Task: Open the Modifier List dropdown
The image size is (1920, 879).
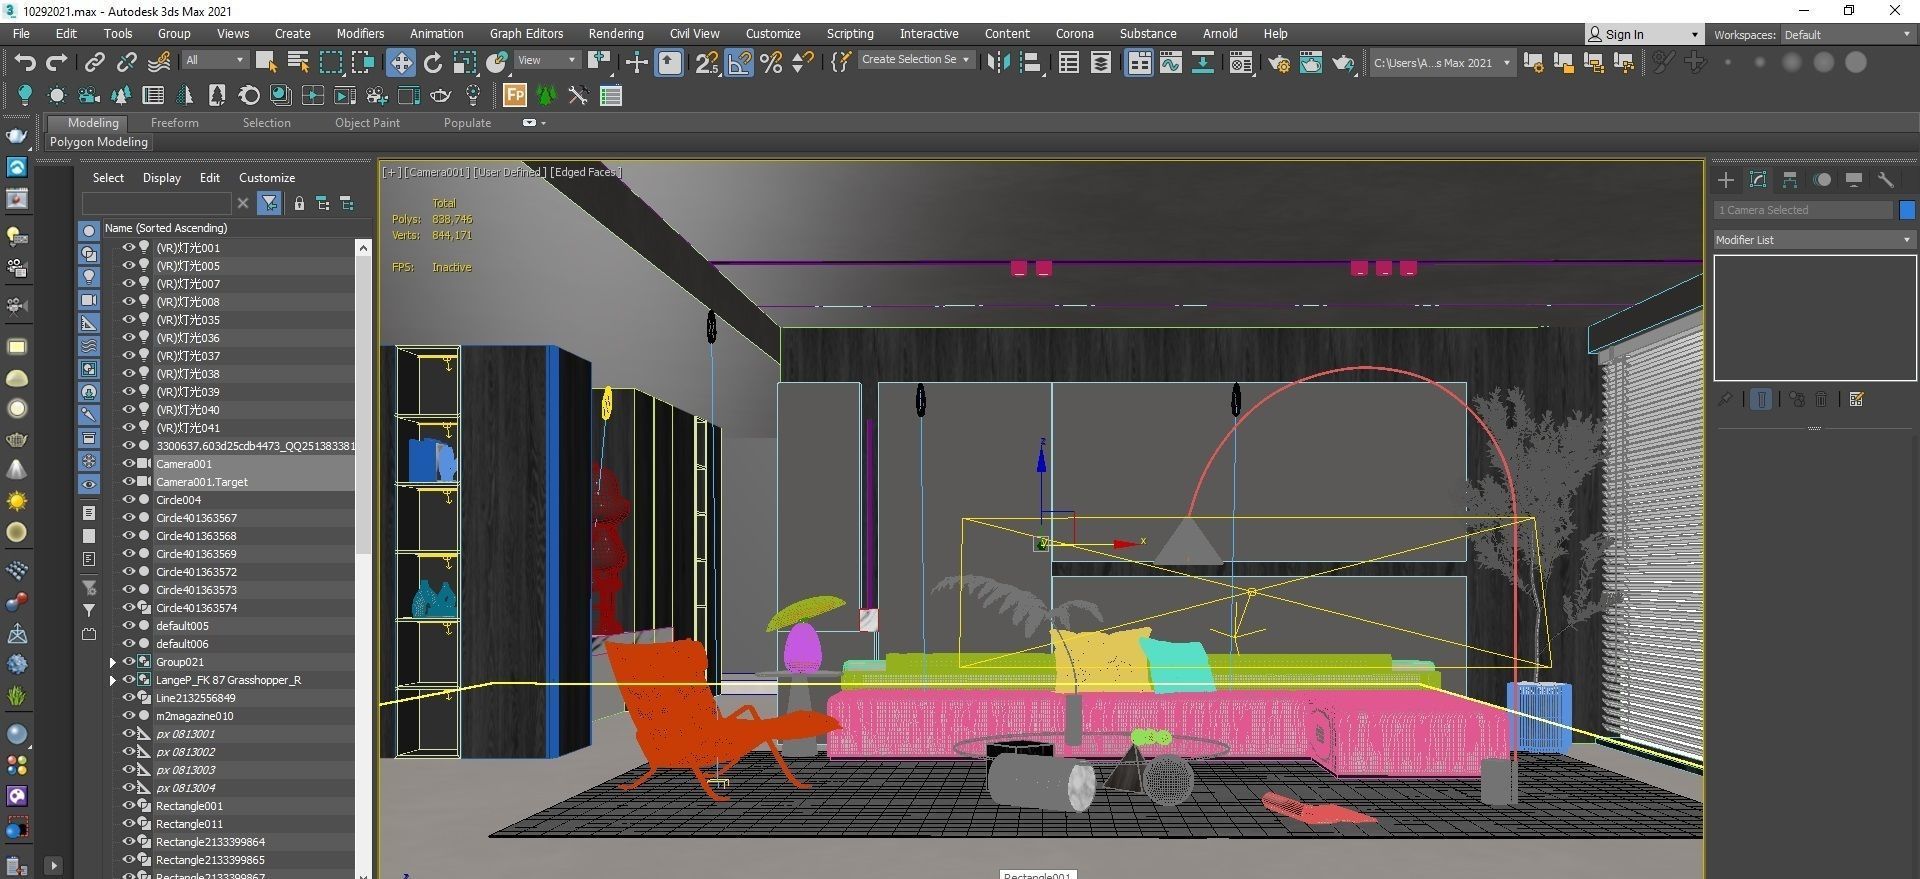Action: coord(1814,240)
